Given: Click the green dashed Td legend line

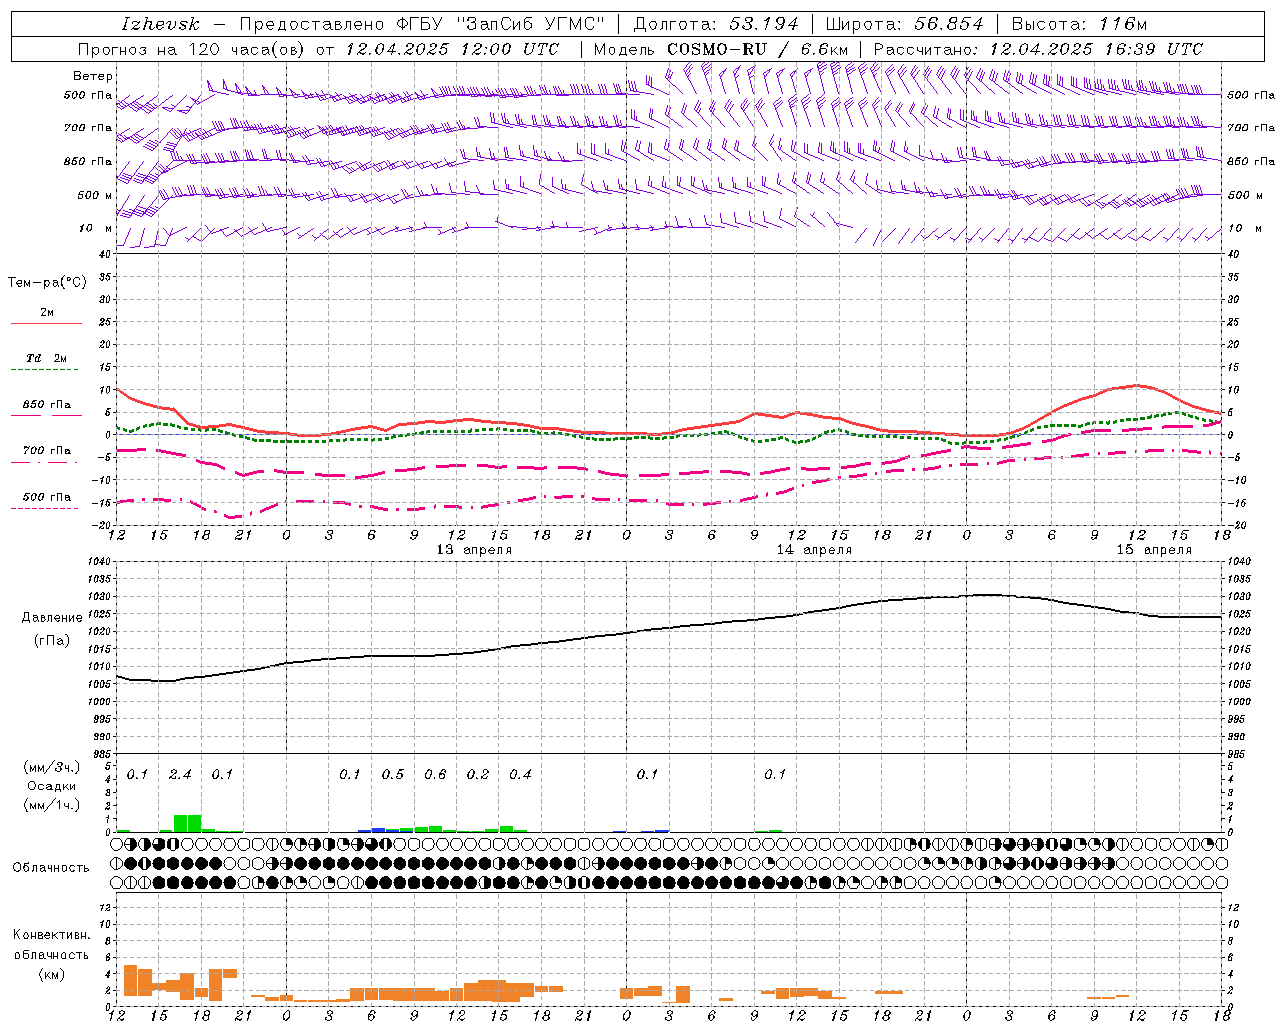Looking at the screenshot, I should 44,370.
